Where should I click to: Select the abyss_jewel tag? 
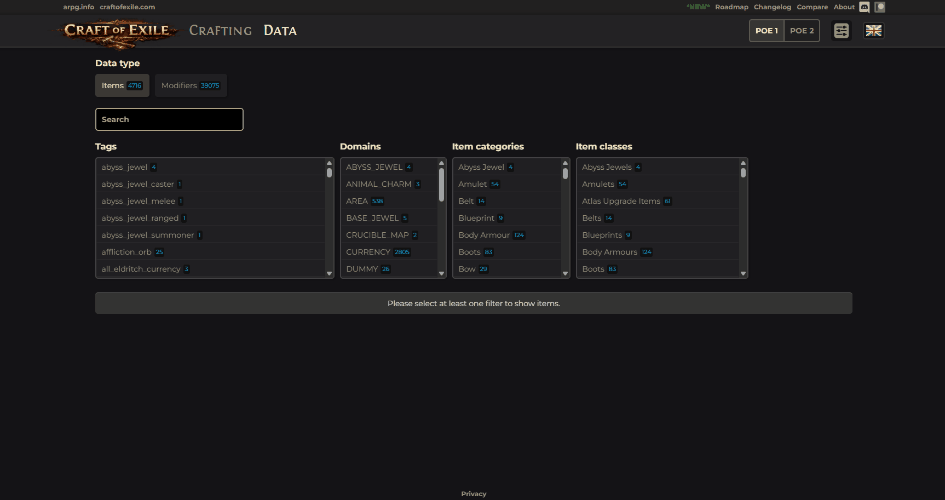click(210, 167)
